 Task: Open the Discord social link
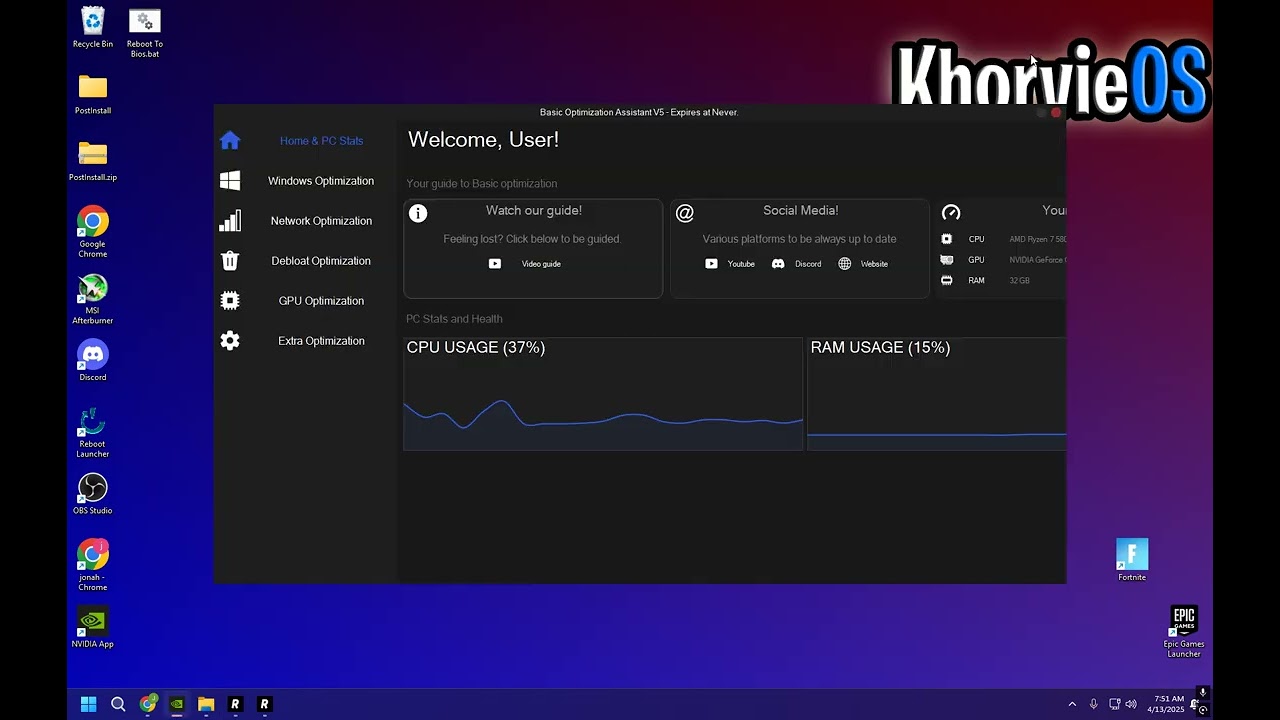808,264
